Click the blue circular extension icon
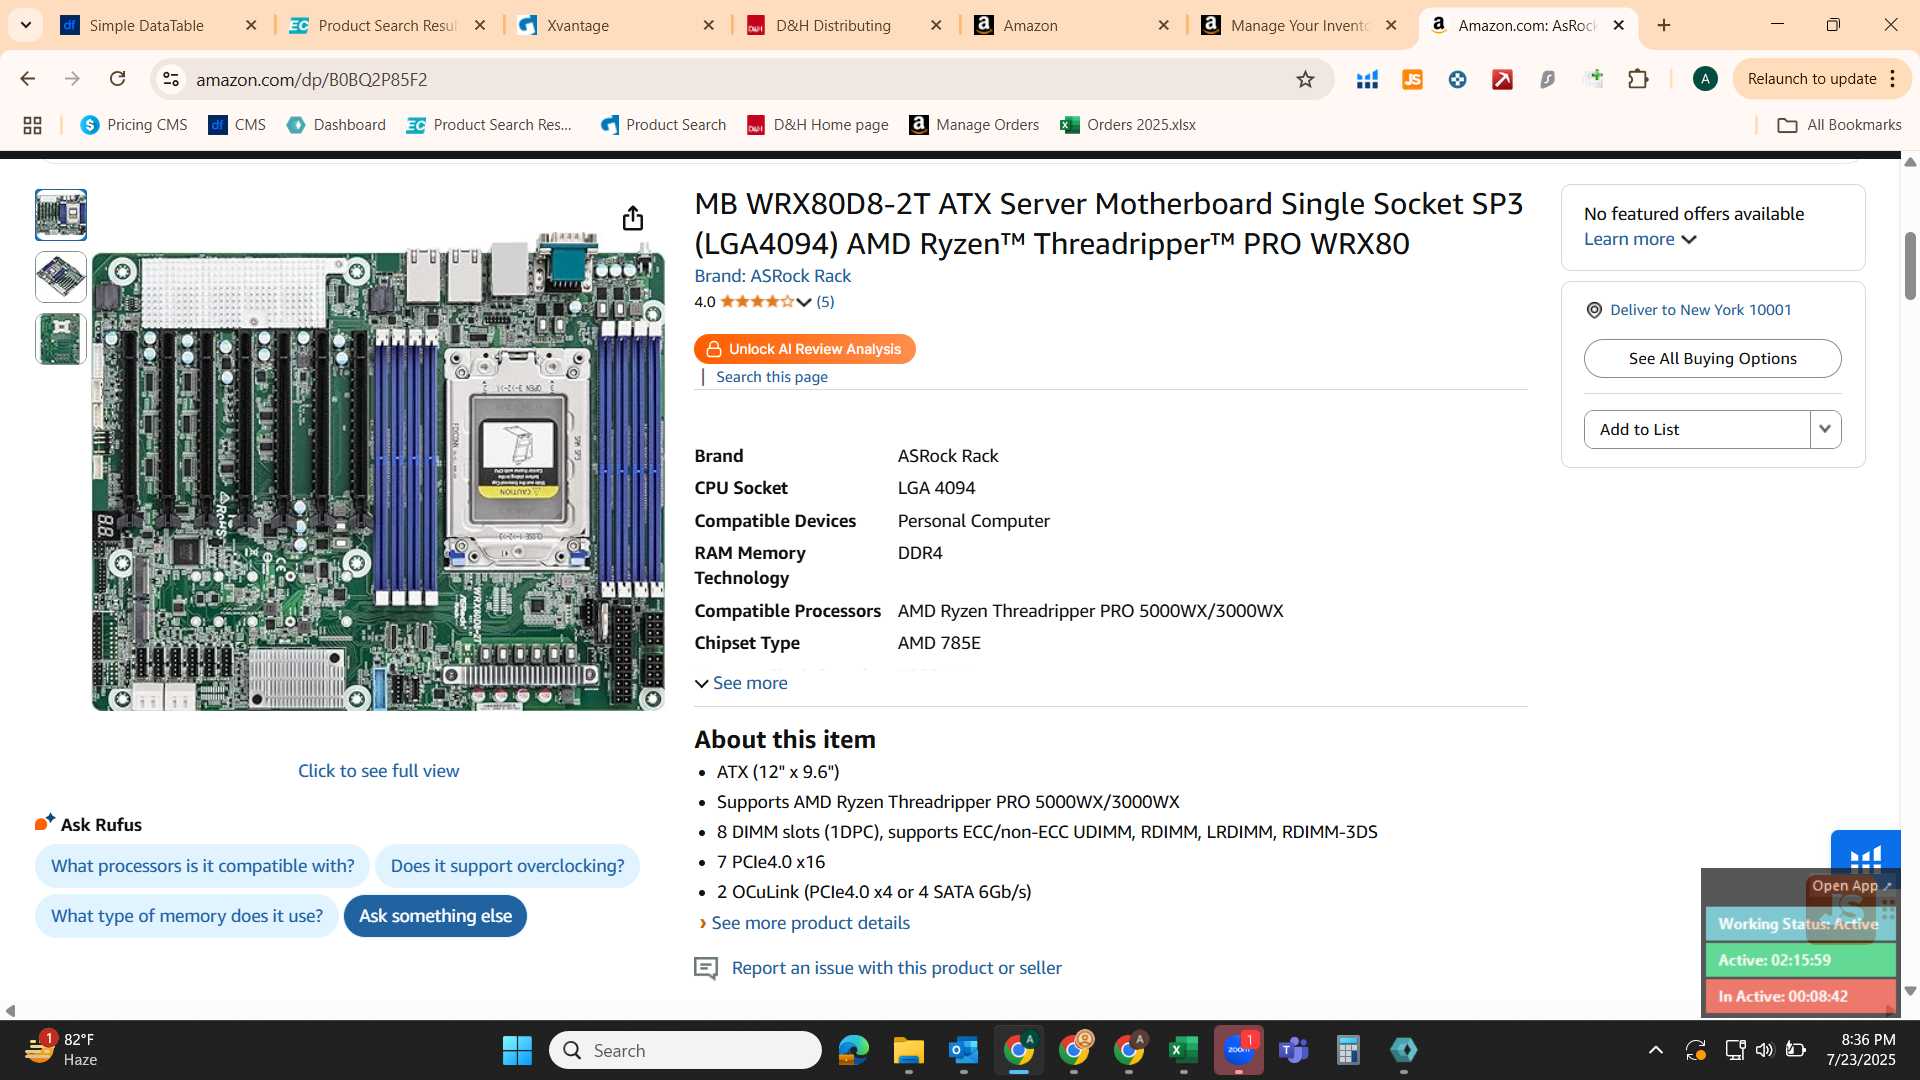This screenshot has width=1920, height=1080. point(1457,79)
